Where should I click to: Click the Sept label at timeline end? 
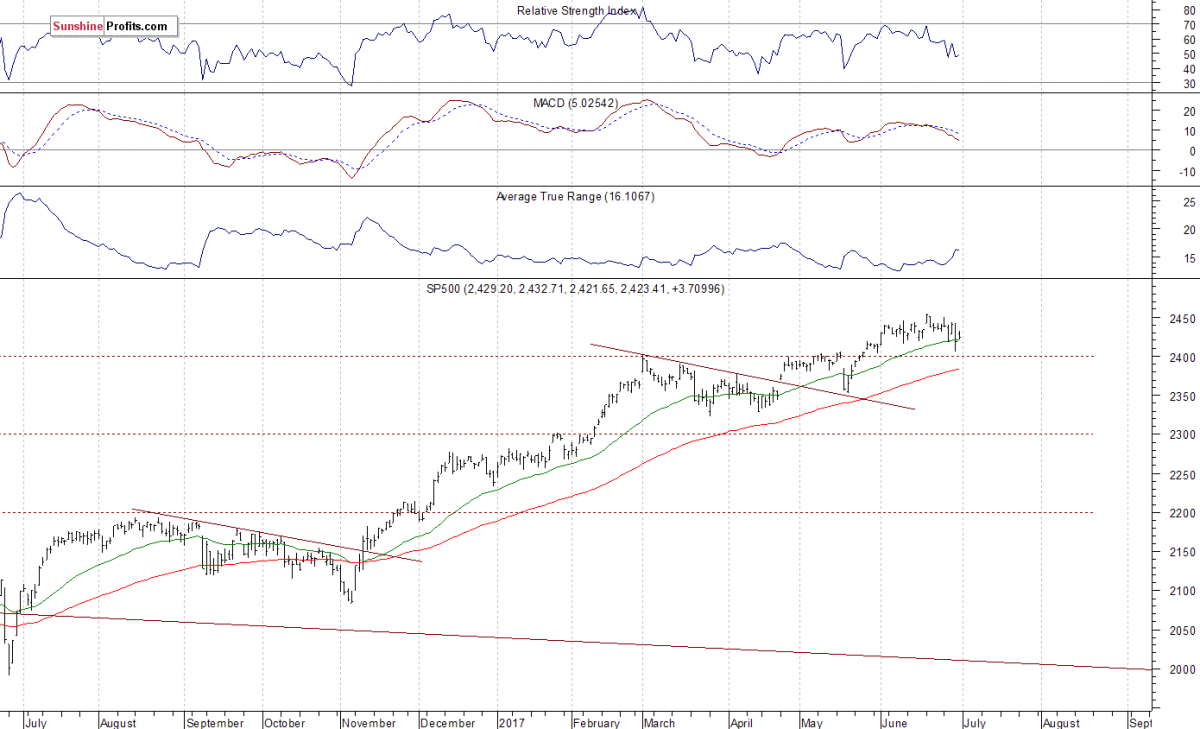[1138, 721]
